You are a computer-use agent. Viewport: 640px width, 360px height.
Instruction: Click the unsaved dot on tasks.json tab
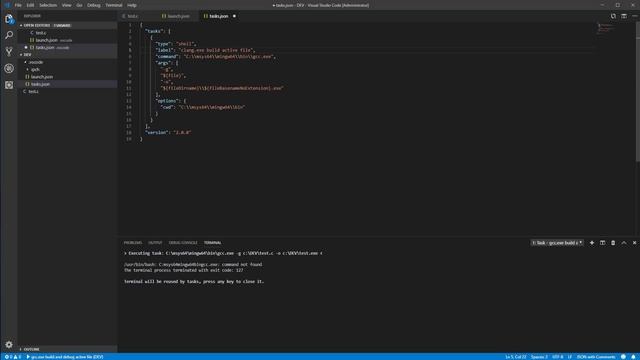(x=234, y=16)
